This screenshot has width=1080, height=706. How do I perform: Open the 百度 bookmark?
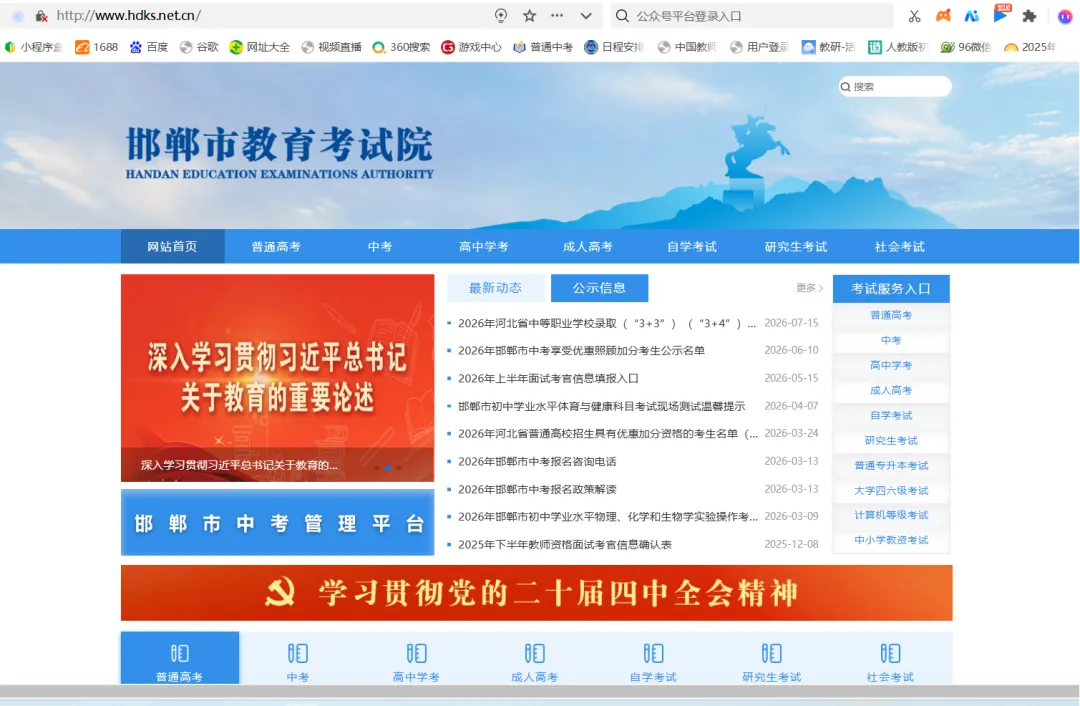(x=149, y=47)
